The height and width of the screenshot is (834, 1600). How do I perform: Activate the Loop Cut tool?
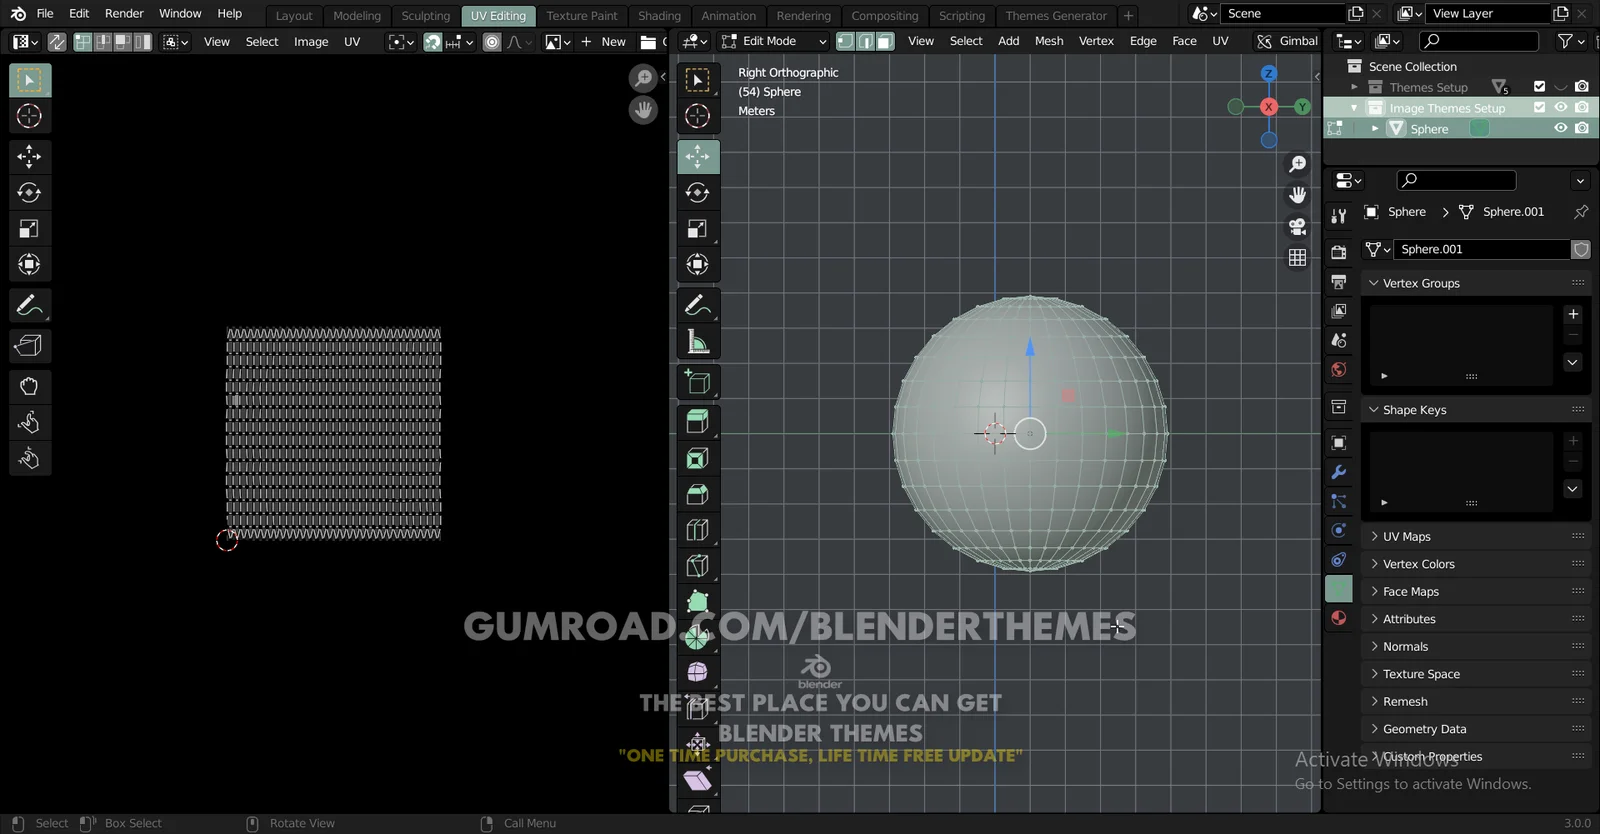(x=698, y=530)
